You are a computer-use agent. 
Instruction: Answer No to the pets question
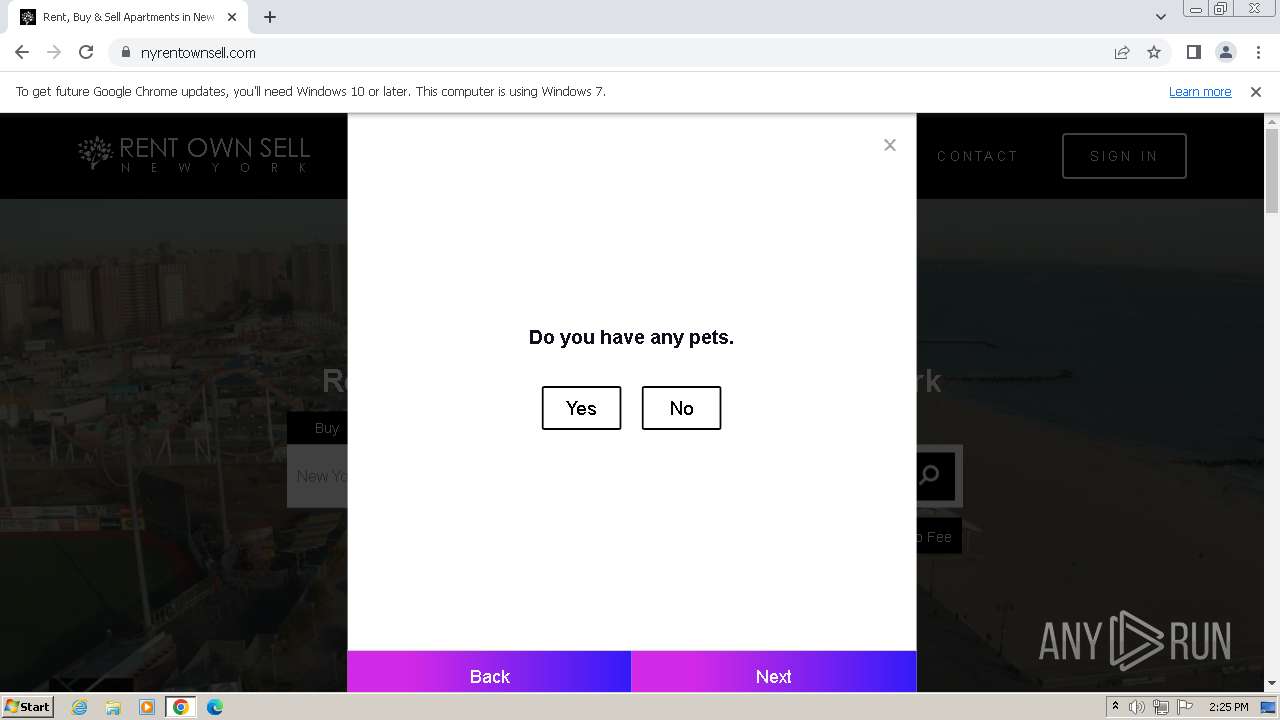(681, 408)
